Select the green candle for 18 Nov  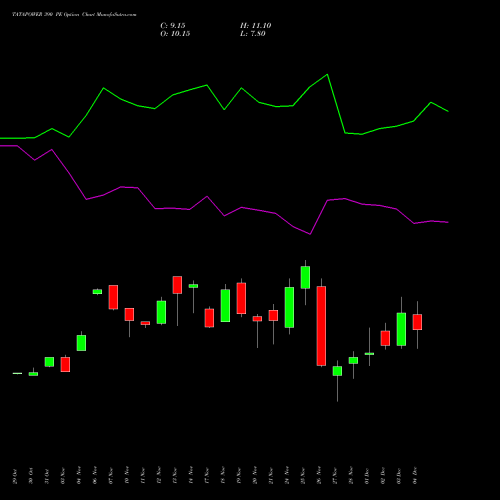(225, 306)
